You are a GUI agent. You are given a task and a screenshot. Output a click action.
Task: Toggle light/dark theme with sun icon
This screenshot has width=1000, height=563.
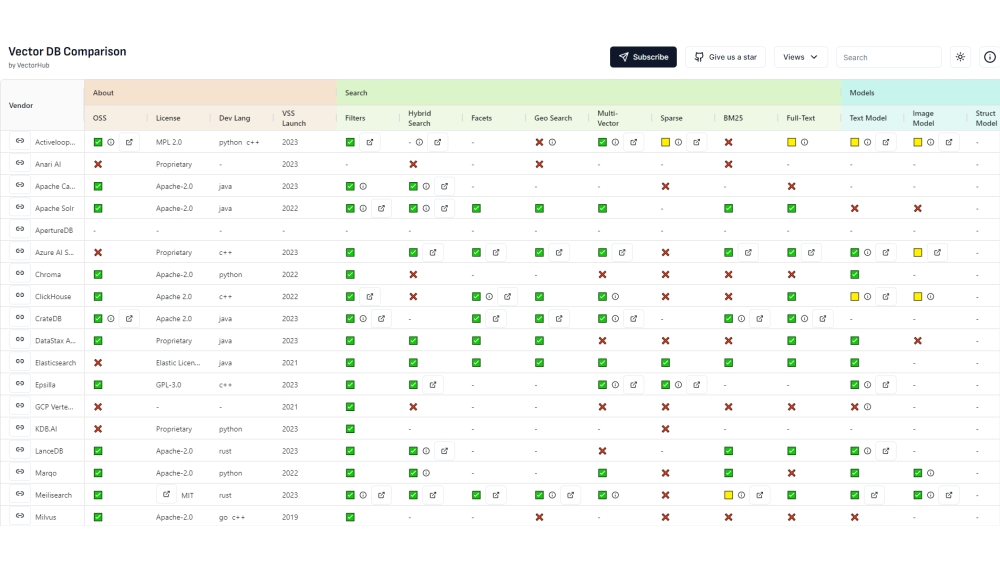tap(960, 57)
